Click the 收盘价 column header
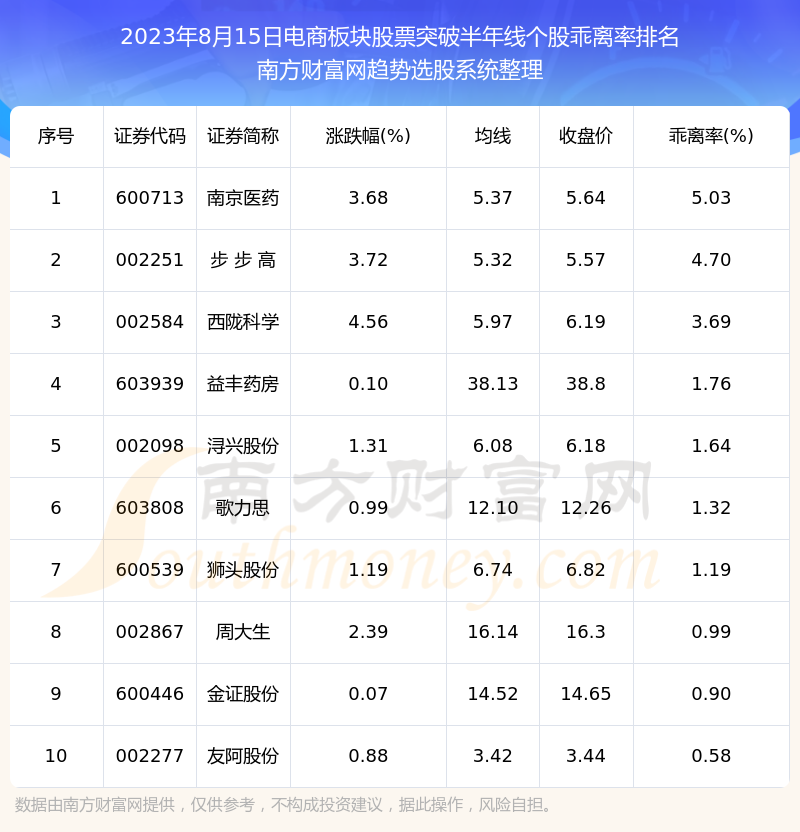The image size is (800, 832). click(586, 136)
